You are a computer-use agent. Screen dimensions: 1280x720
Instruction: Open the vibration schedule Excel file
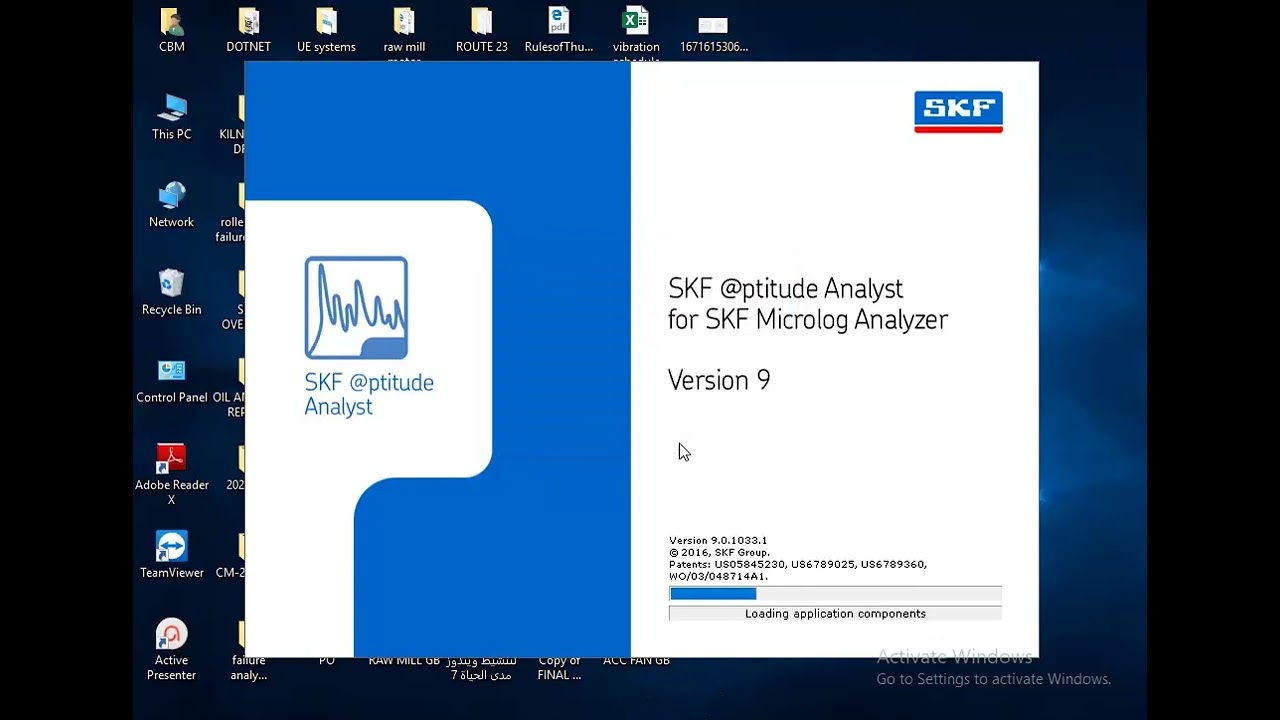tap(636, 33)
